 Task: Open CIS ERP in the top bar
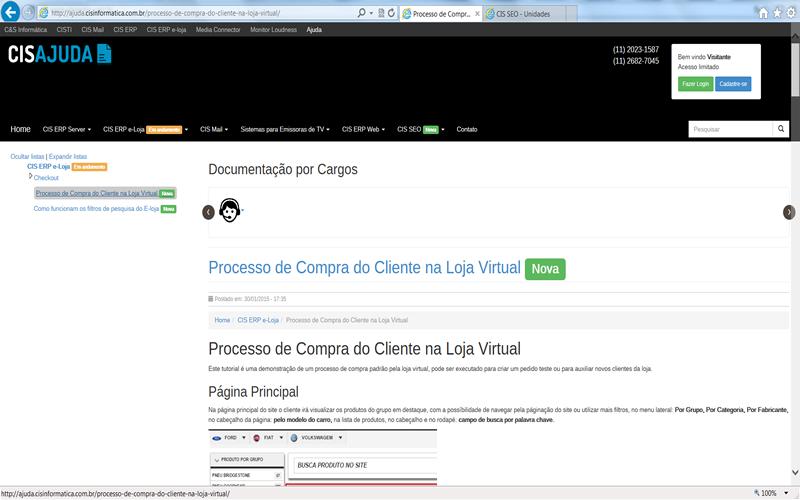[x=125, y=30]
